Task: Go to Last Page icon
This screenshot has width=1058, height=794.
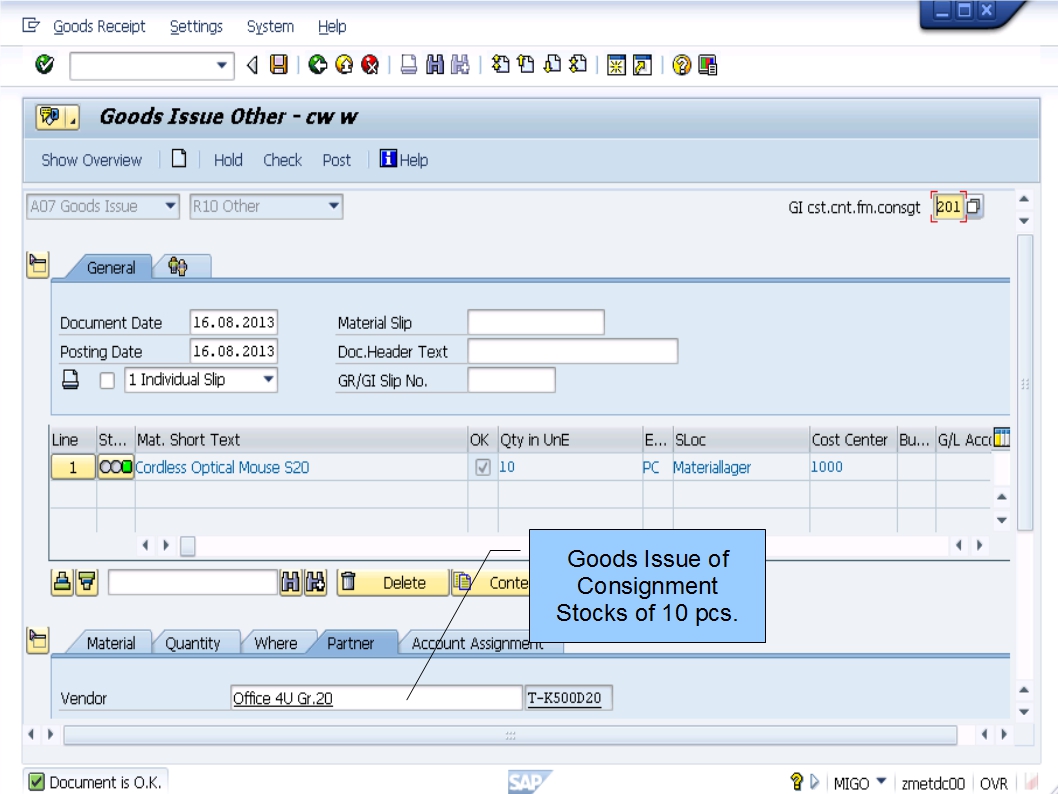Action: point(578,65)
